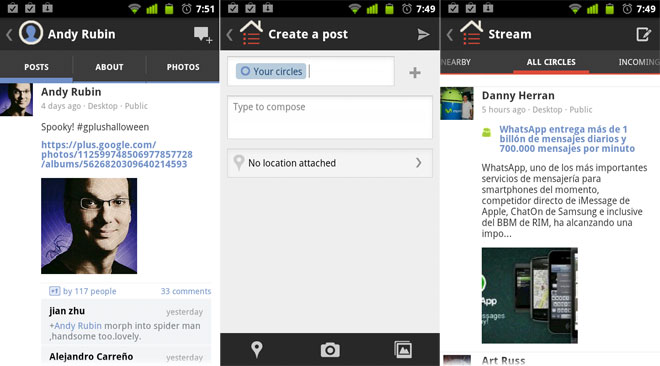
Task: Open the plus.google.com photos album link
Action: [x=117, y=154]
